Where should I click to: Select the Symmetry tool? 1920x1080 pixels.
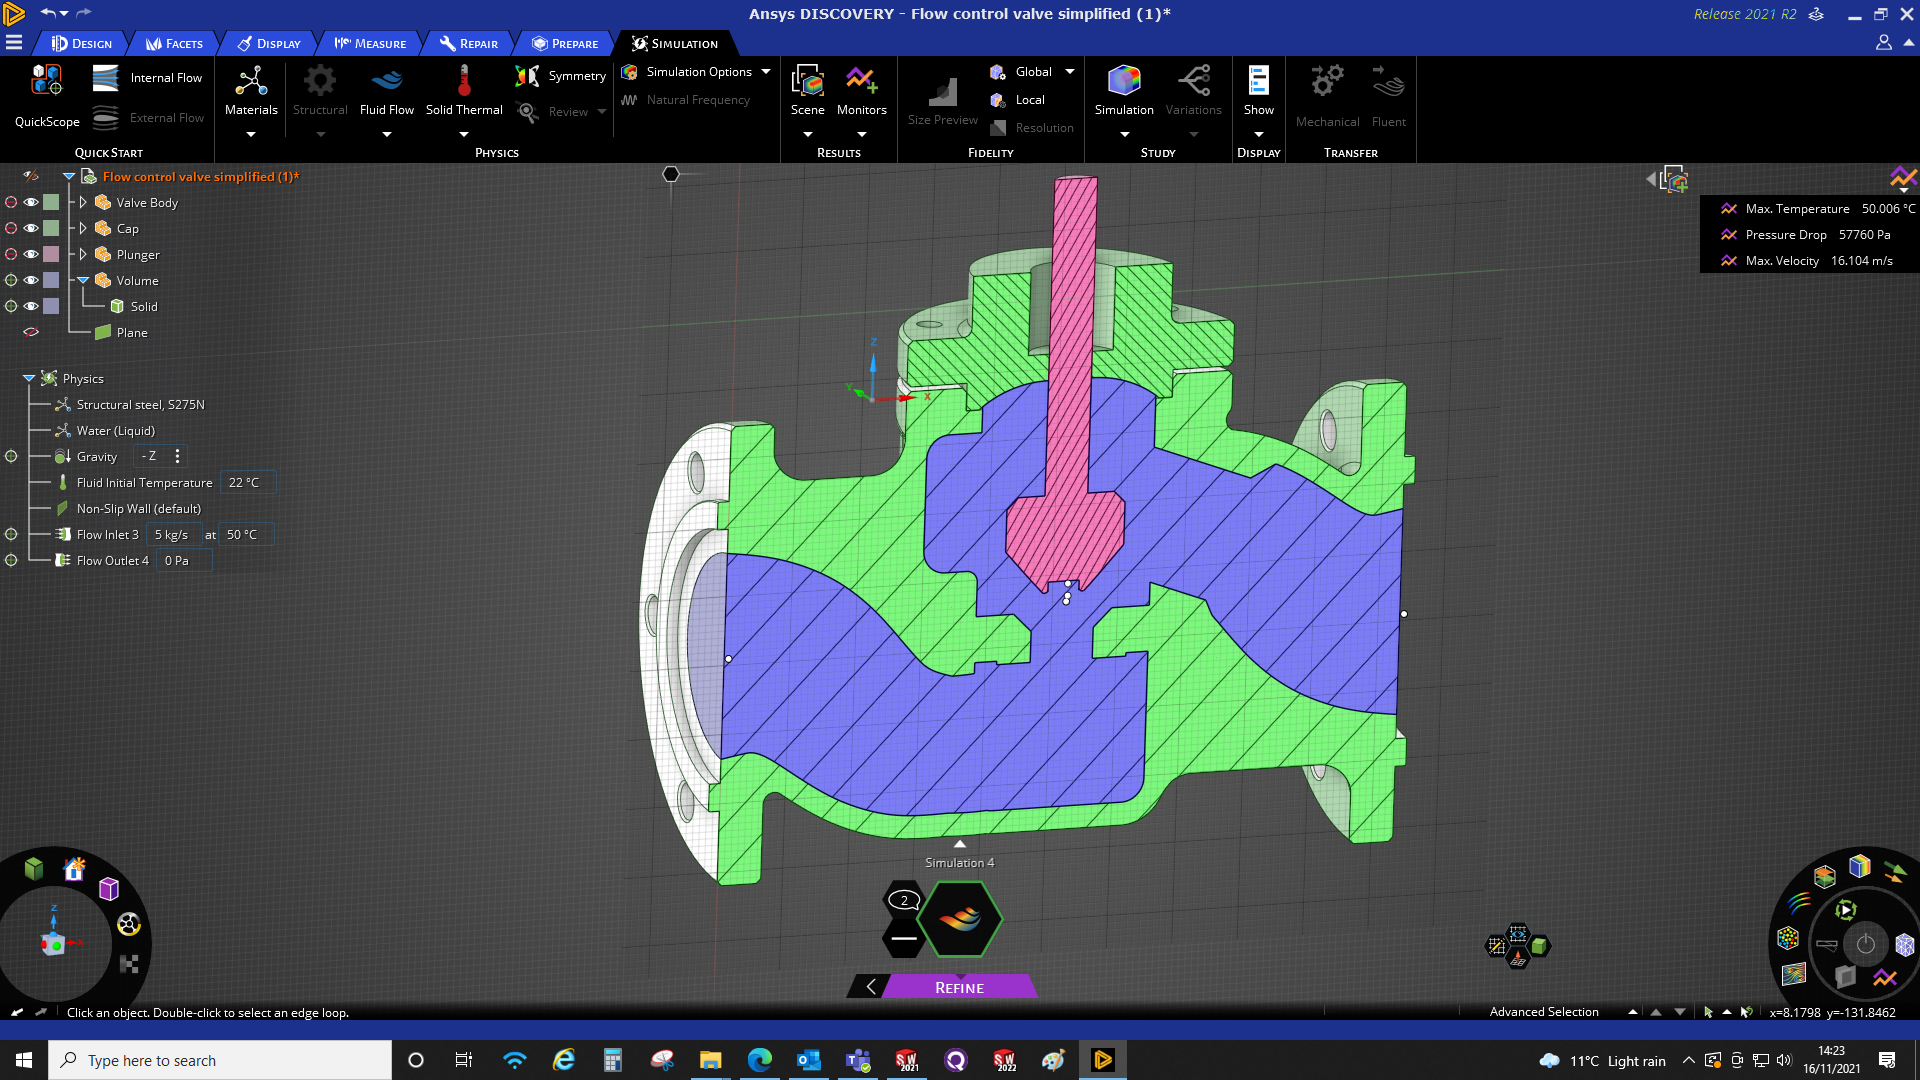pyautogui.click(x=561, y=76)
